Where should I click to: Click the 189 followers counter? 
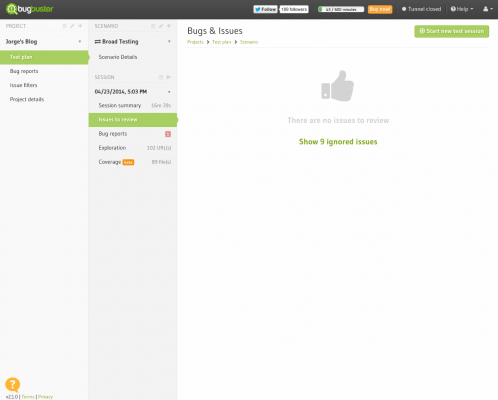294,9
